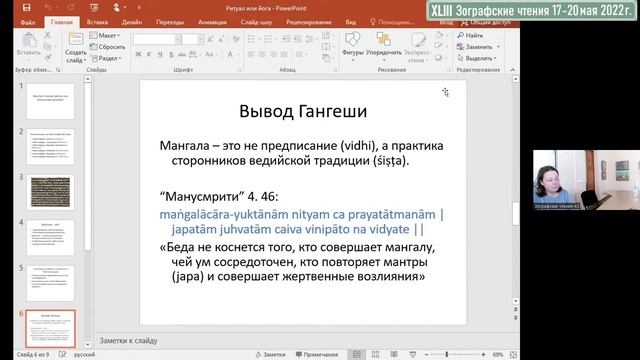This screenshot has height=360, width=640.
Task: Open font color (A) dropdown
Action: pyautogui.click(x=232, y=54)
